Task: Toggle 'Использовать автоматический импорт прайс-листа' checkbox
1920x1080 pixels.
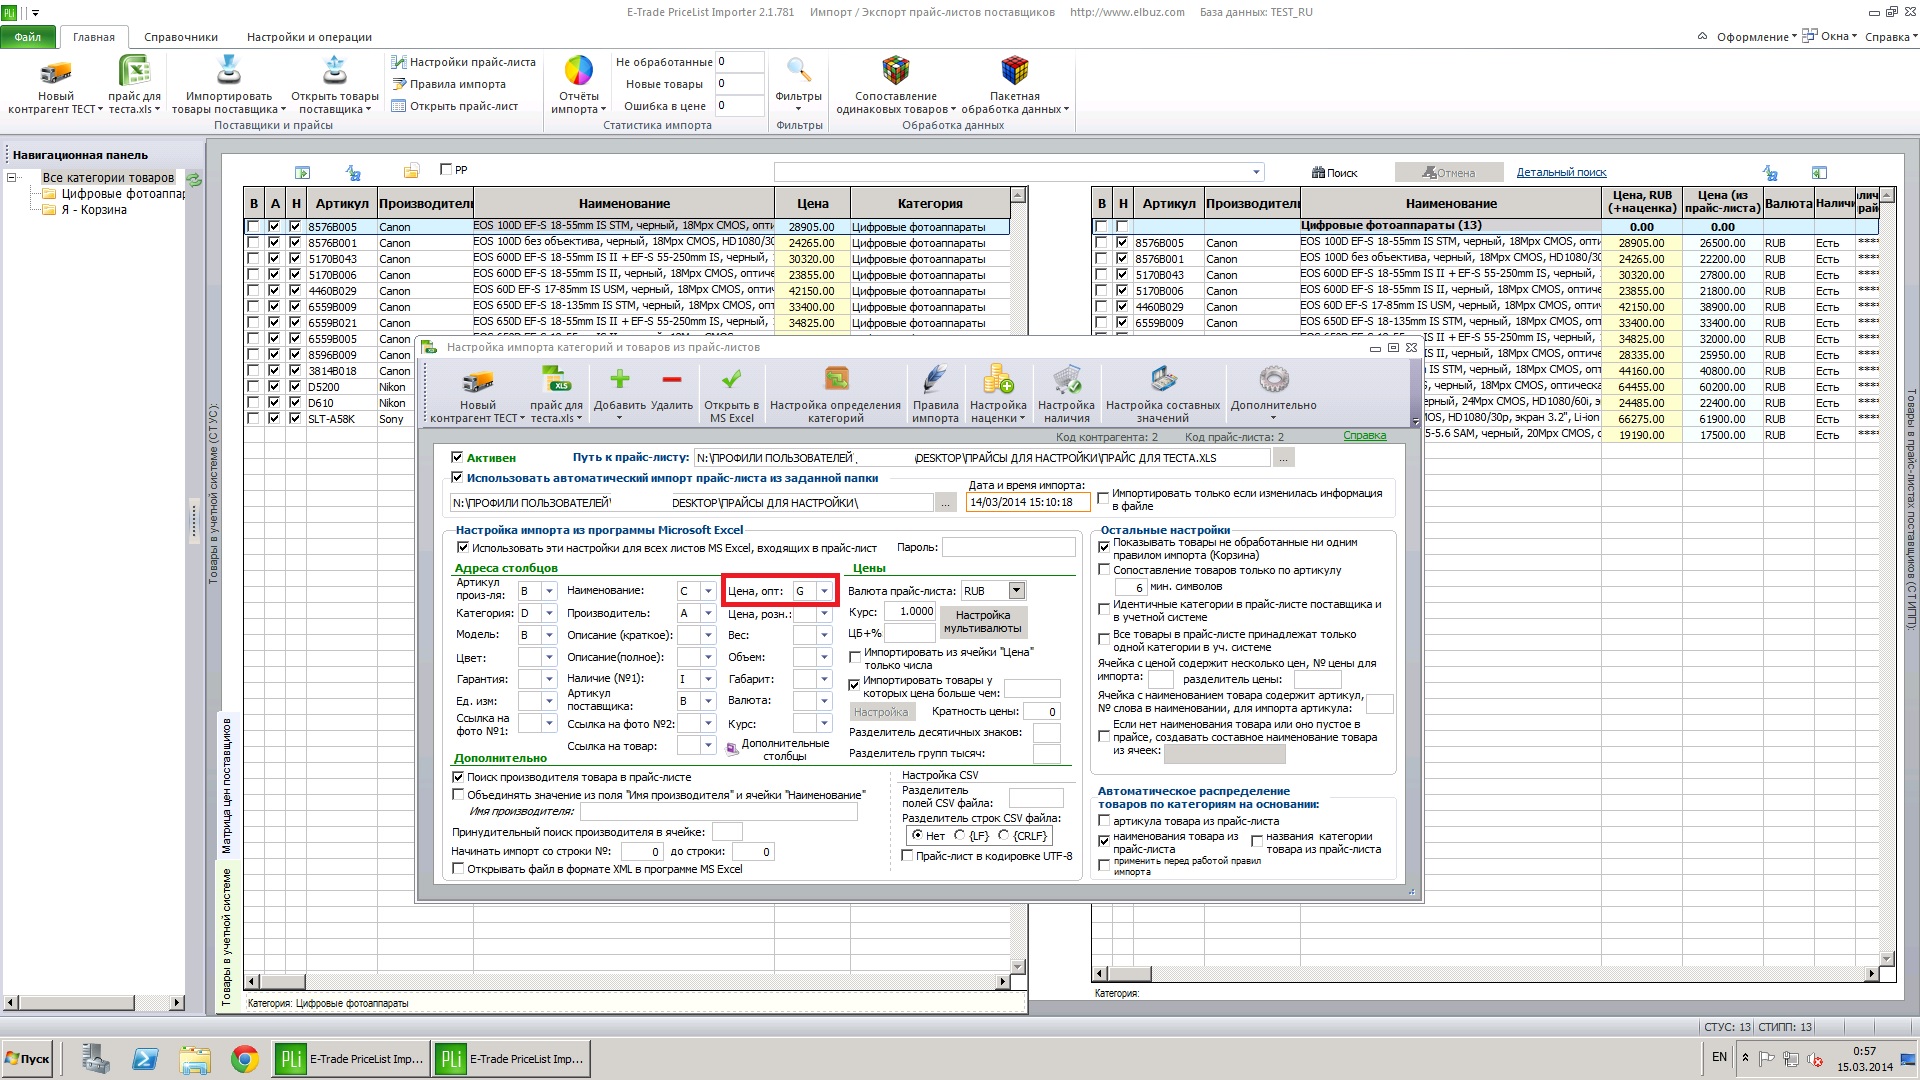Action: (458, 478)
